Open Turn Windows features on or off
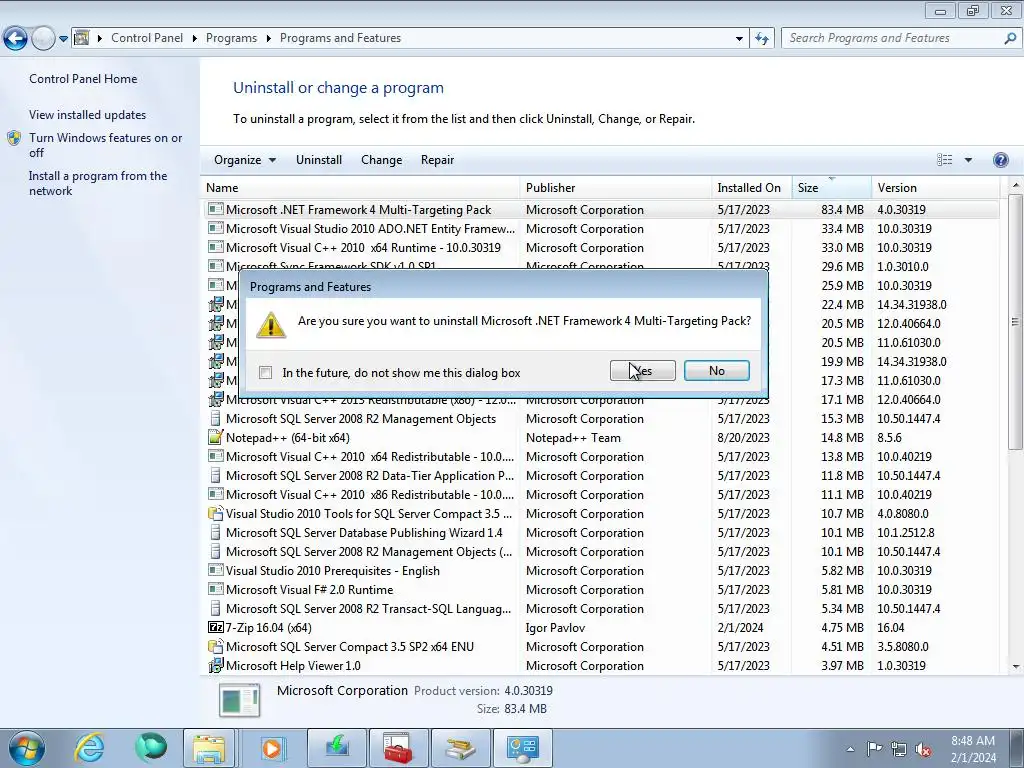1024x768 pixels. point(105,145)
